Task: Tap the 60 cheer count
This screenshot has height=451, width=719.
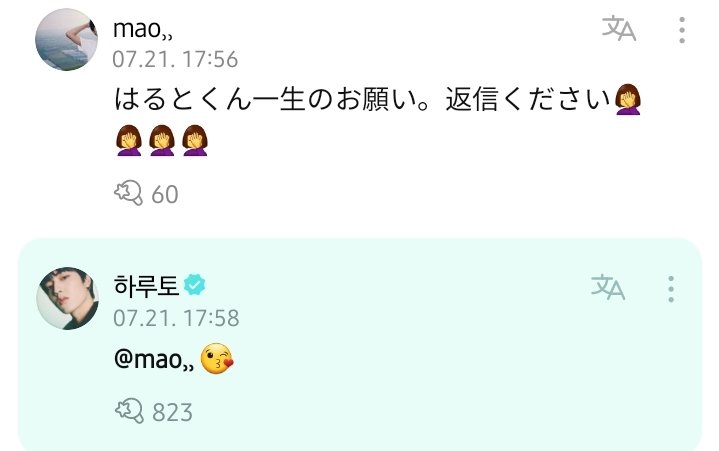Action: pyautogui.click(x=165, y=194)
